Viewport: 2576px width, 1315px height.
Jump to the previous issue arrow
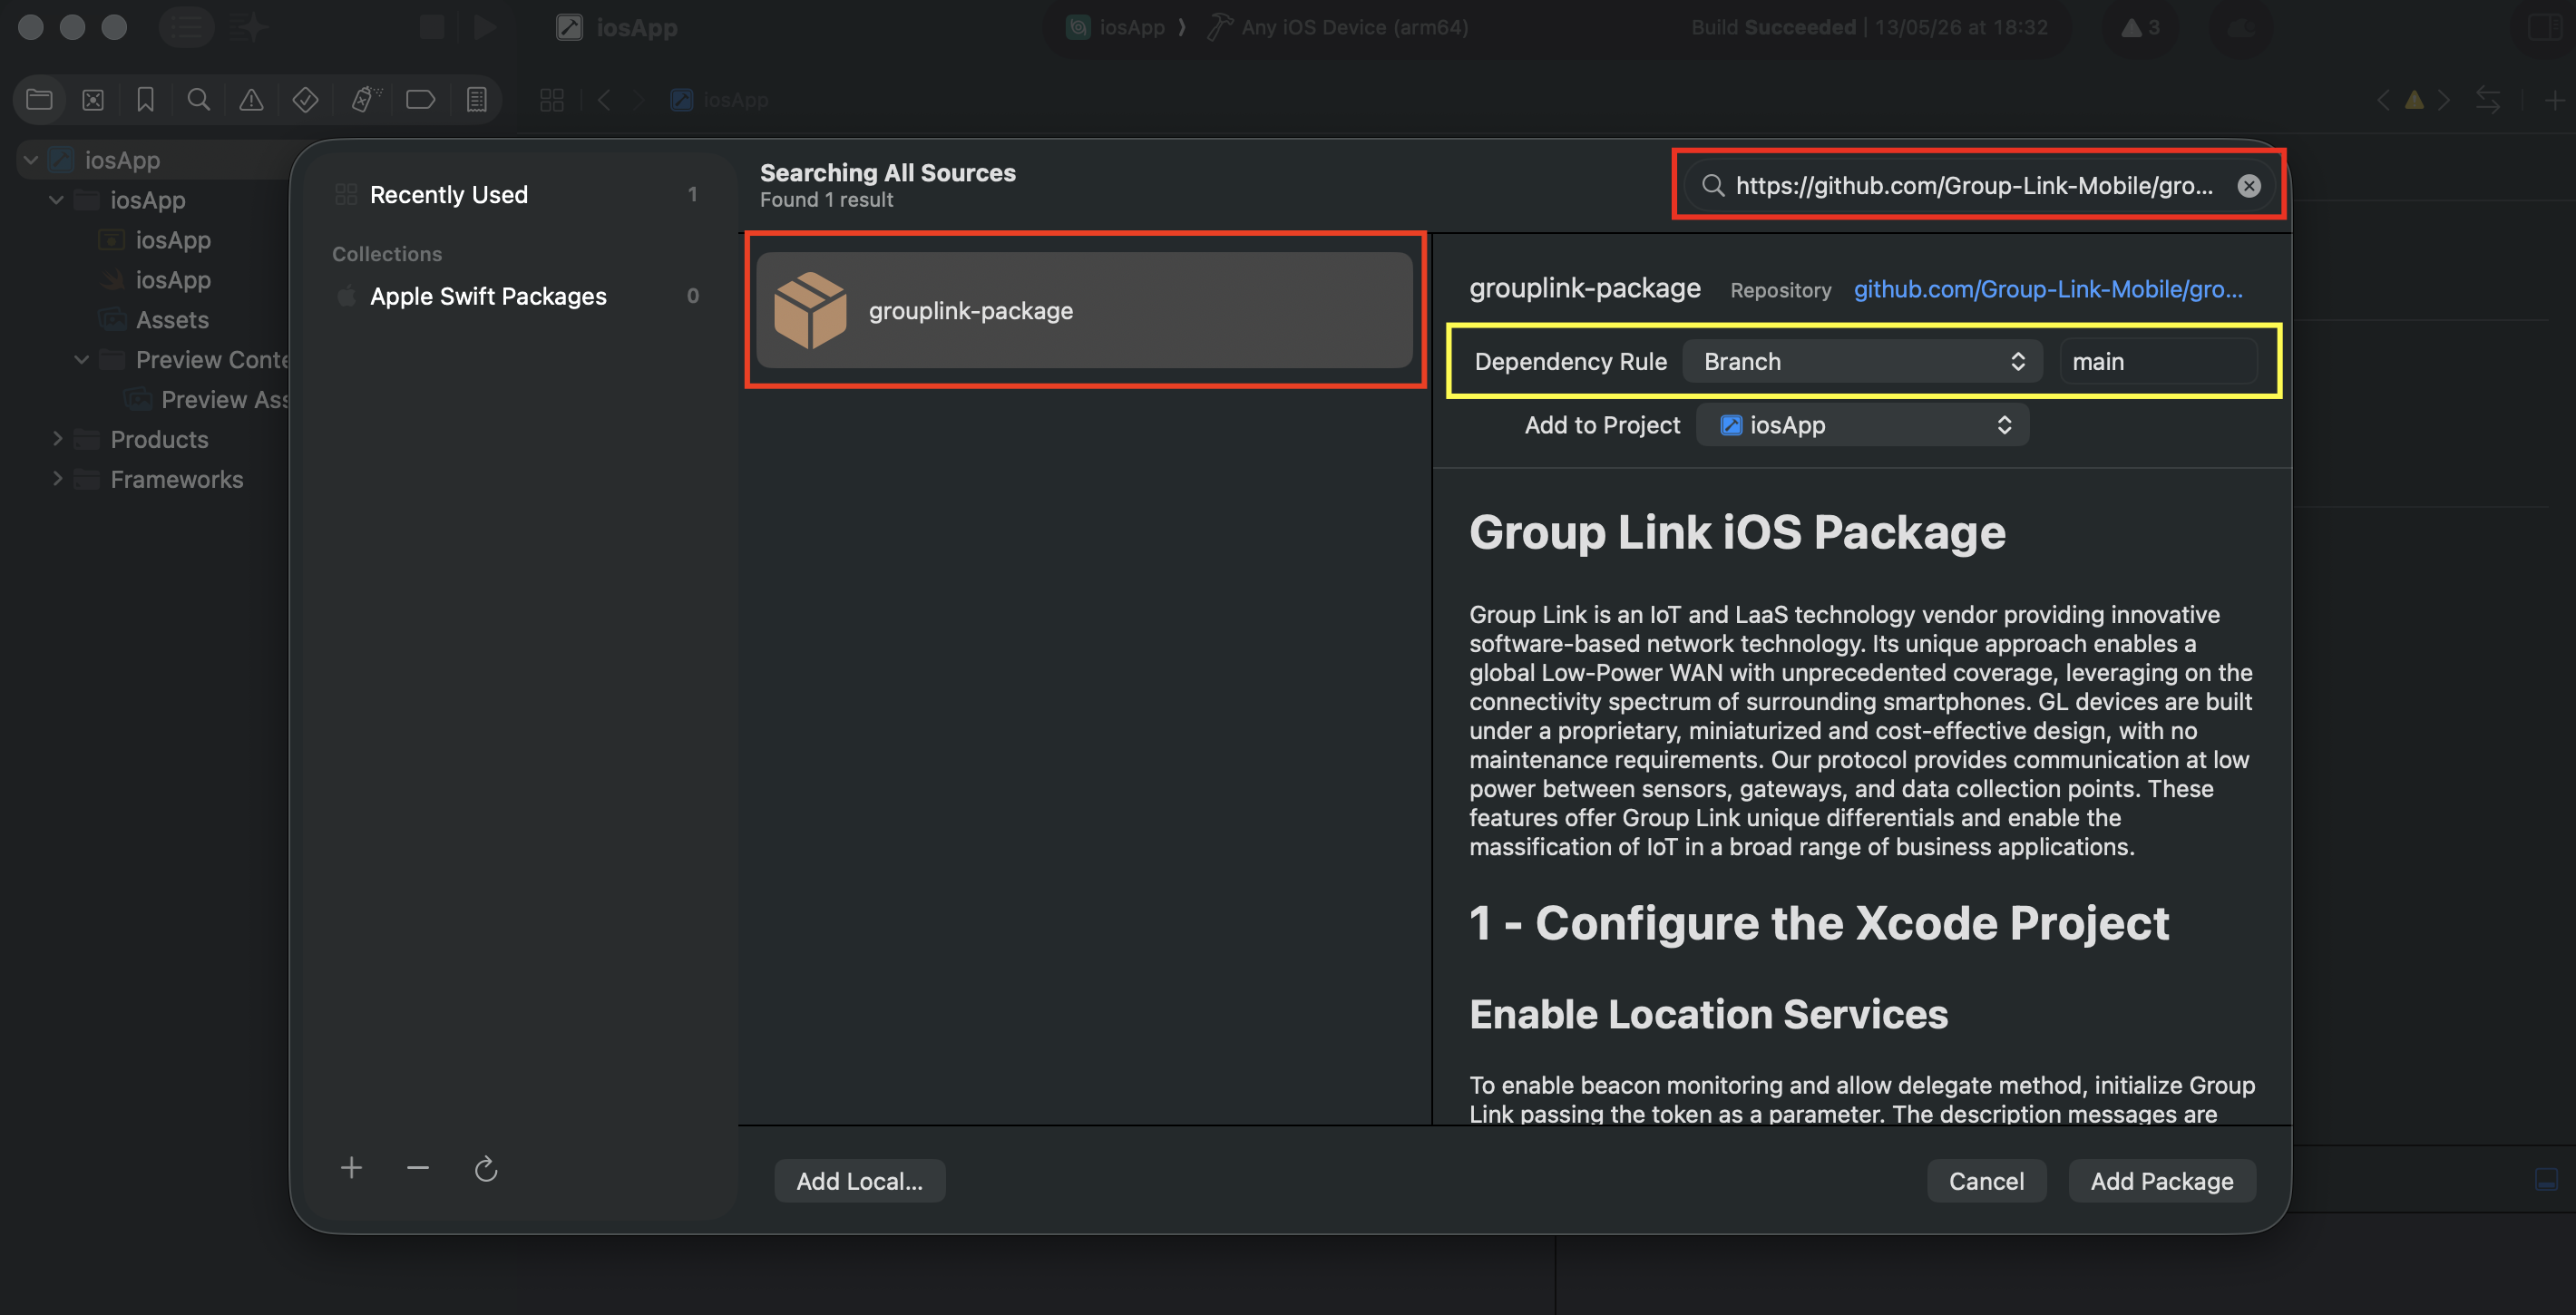tap(2384, 100)
